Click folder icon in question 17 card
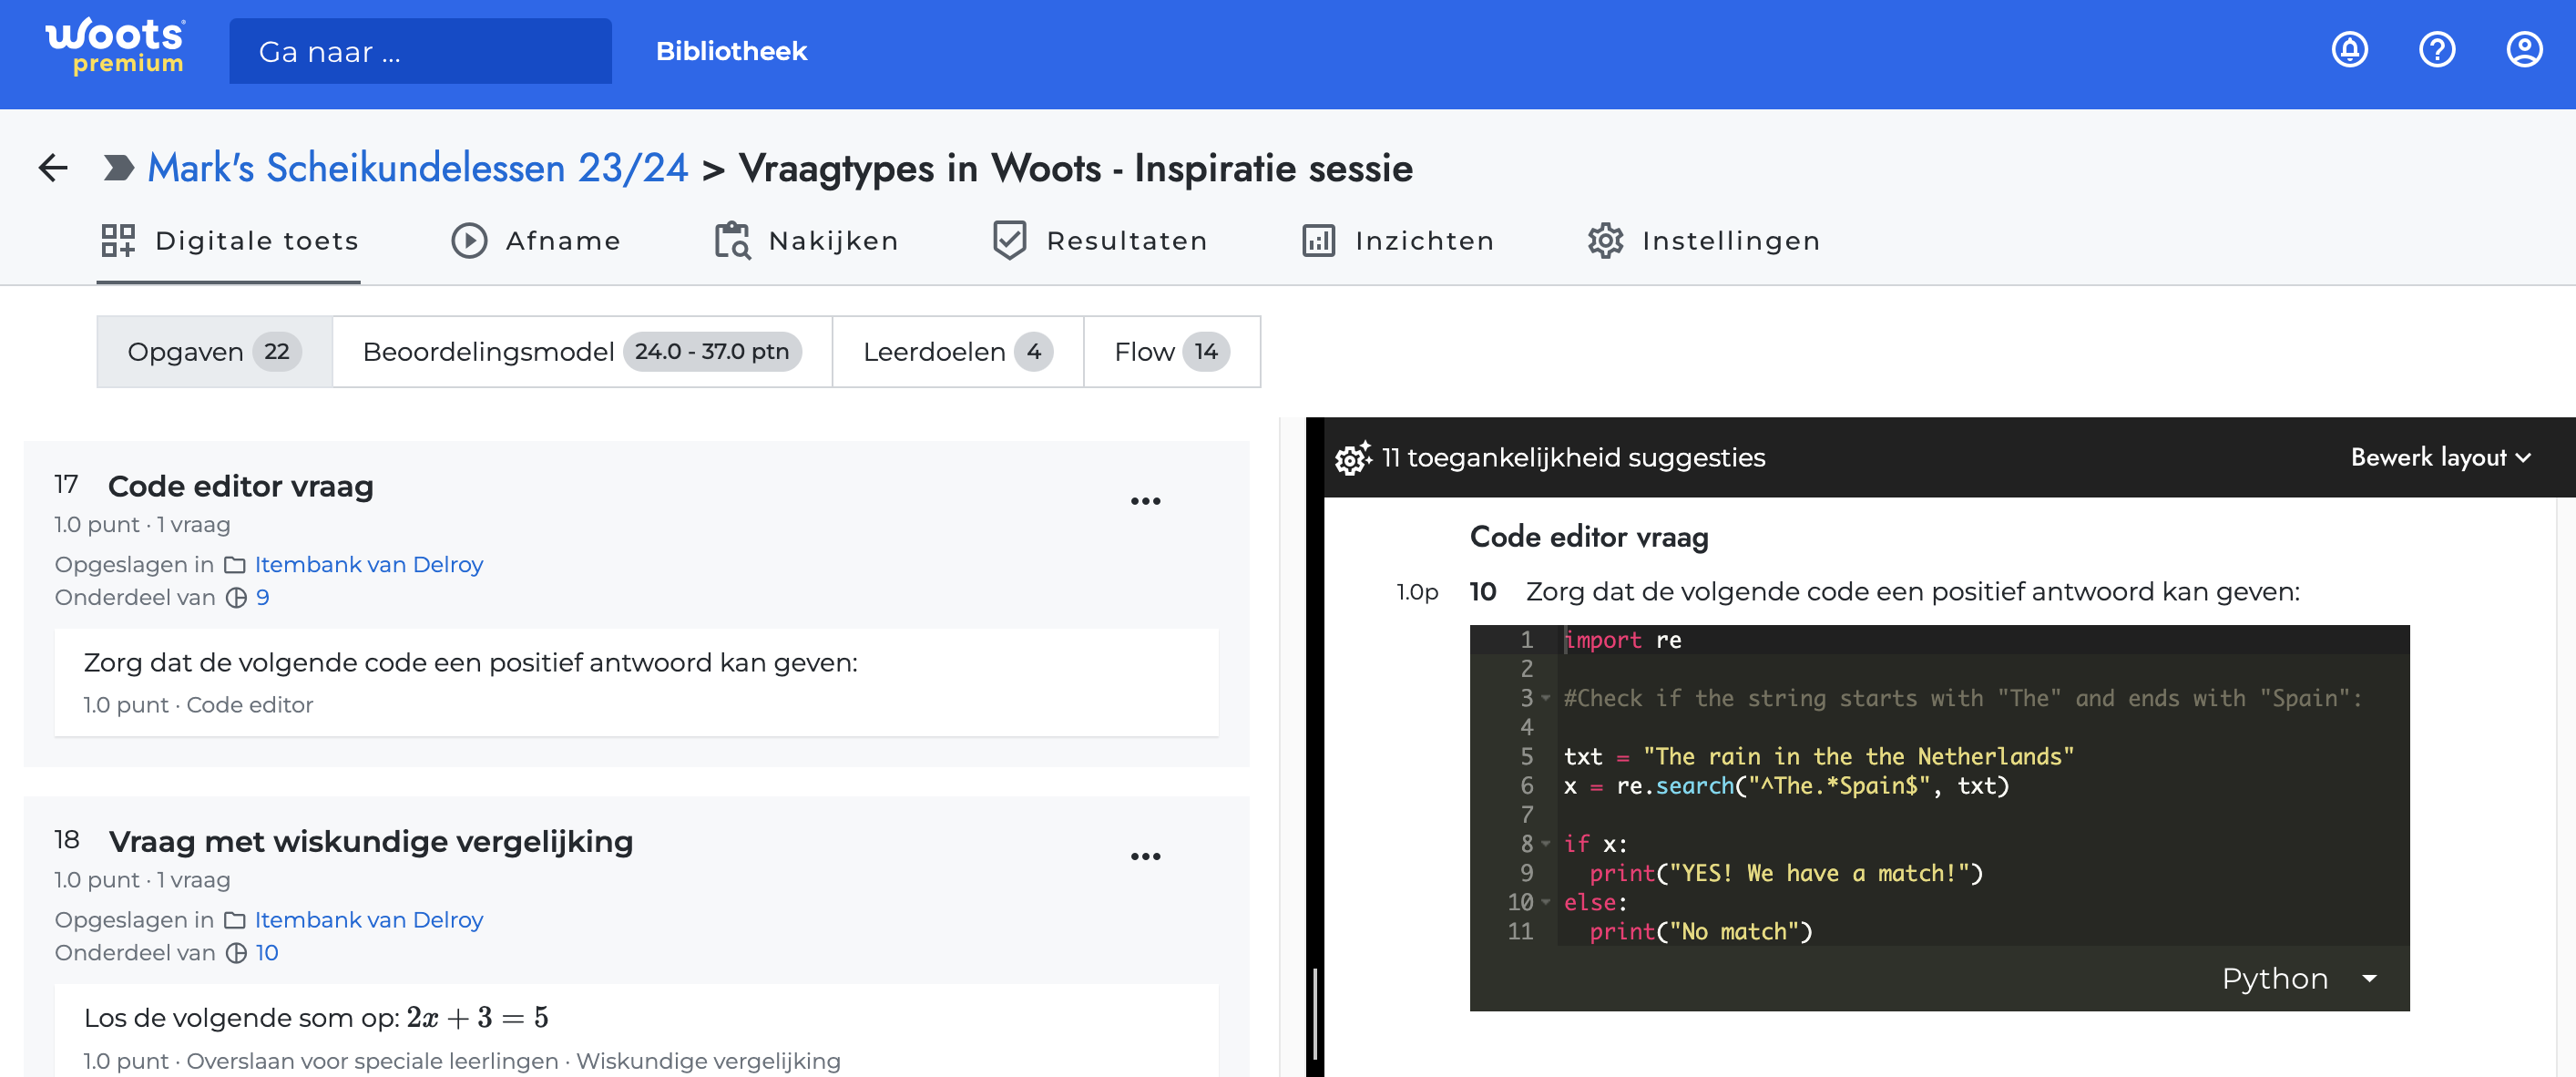The image size is (2576, 1077). point(234,565)
